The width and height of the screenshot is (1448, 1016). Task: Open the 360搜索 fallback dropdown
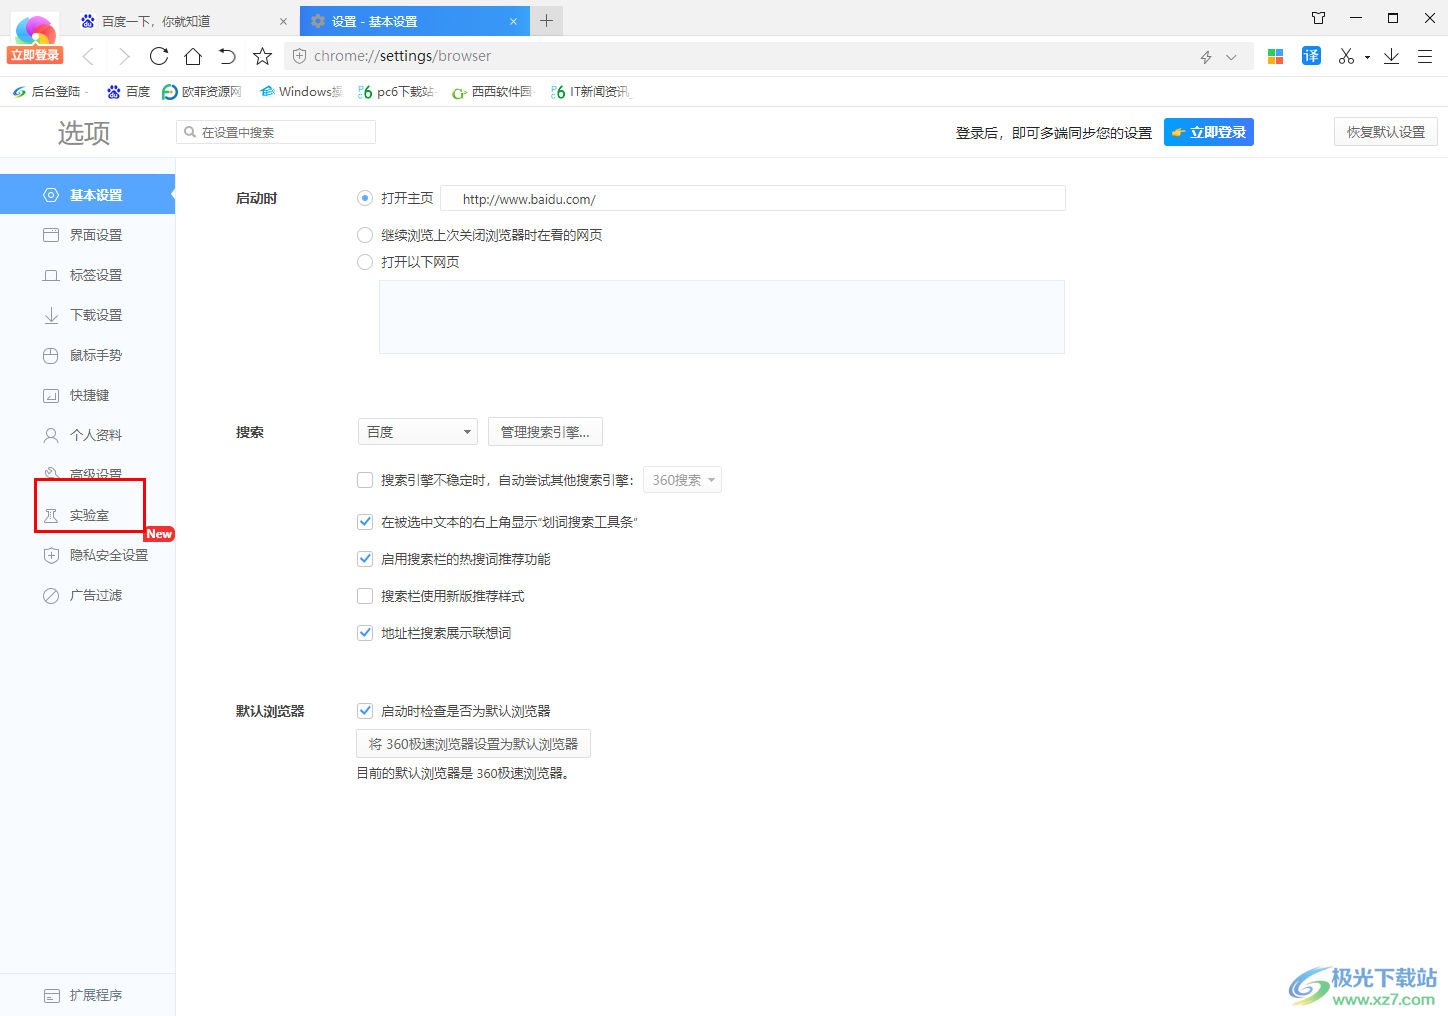[682, 480]
